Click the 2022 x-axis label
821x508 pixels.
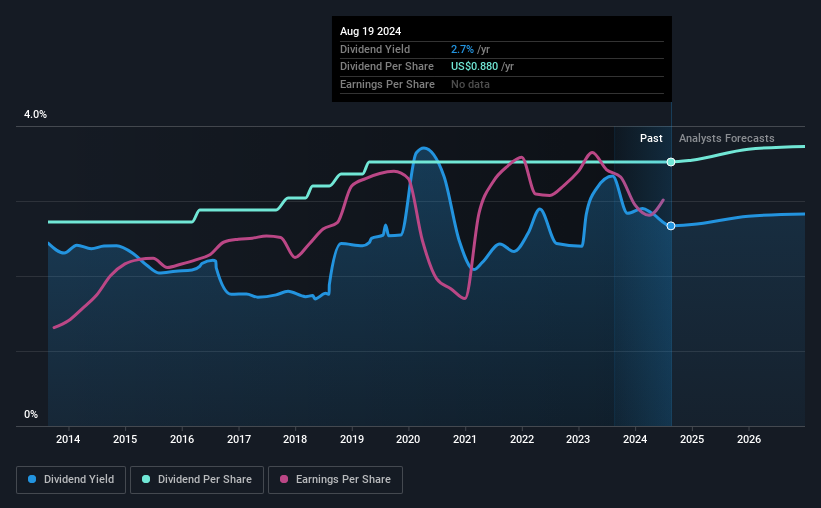click(x=522, y=439)
